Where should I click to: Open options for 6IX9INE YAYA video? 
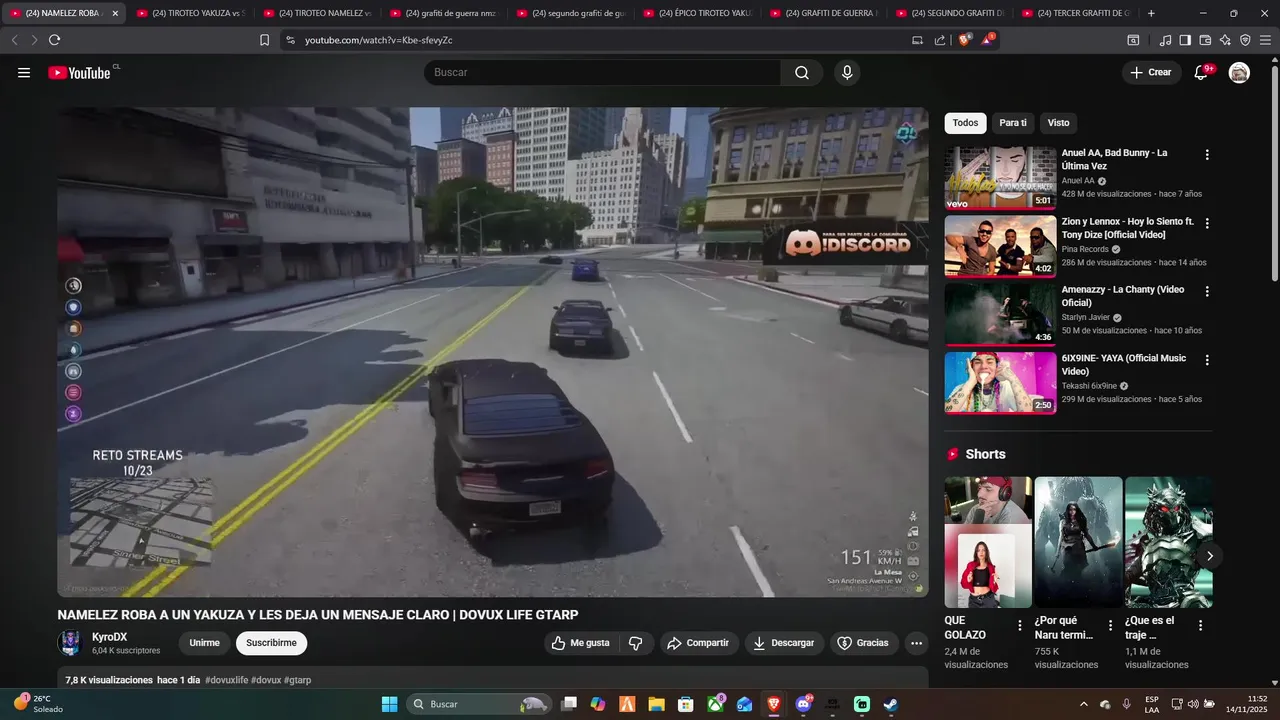pyautogui.click(x=1207, y=360)
